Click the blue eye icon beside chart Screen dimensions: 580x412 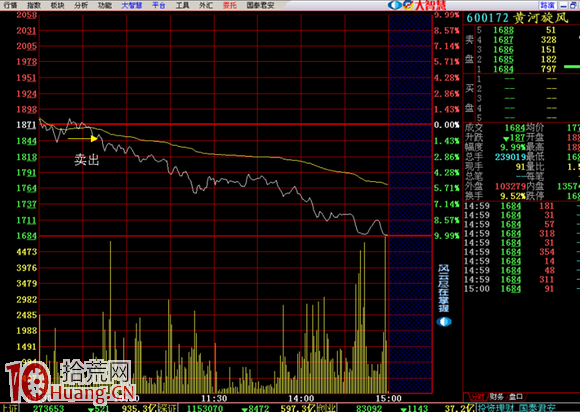coord(444,322)
